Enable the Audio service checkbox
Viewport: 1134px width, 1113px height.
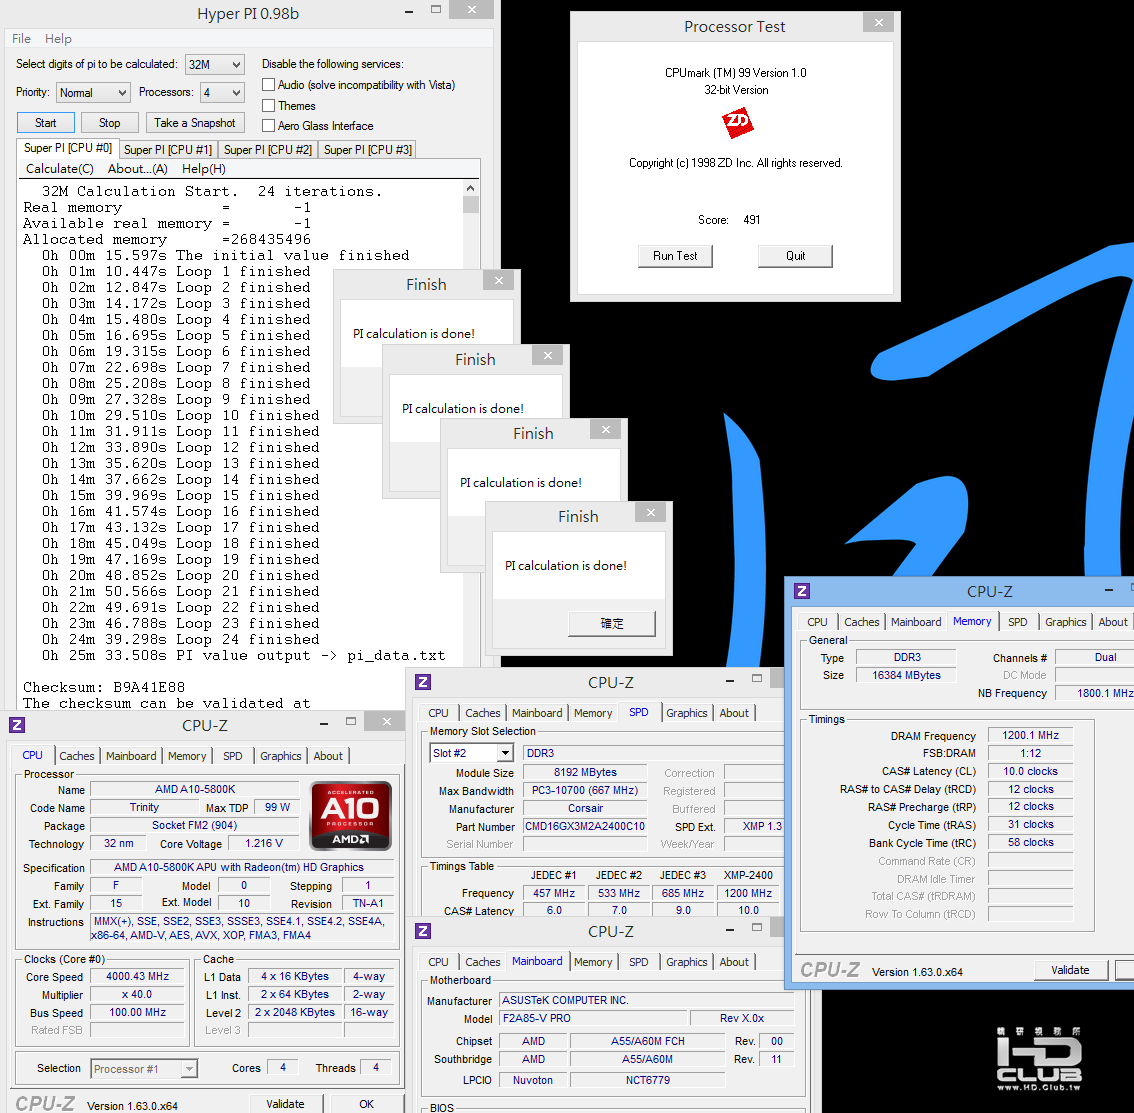click(x=268, y=85)
